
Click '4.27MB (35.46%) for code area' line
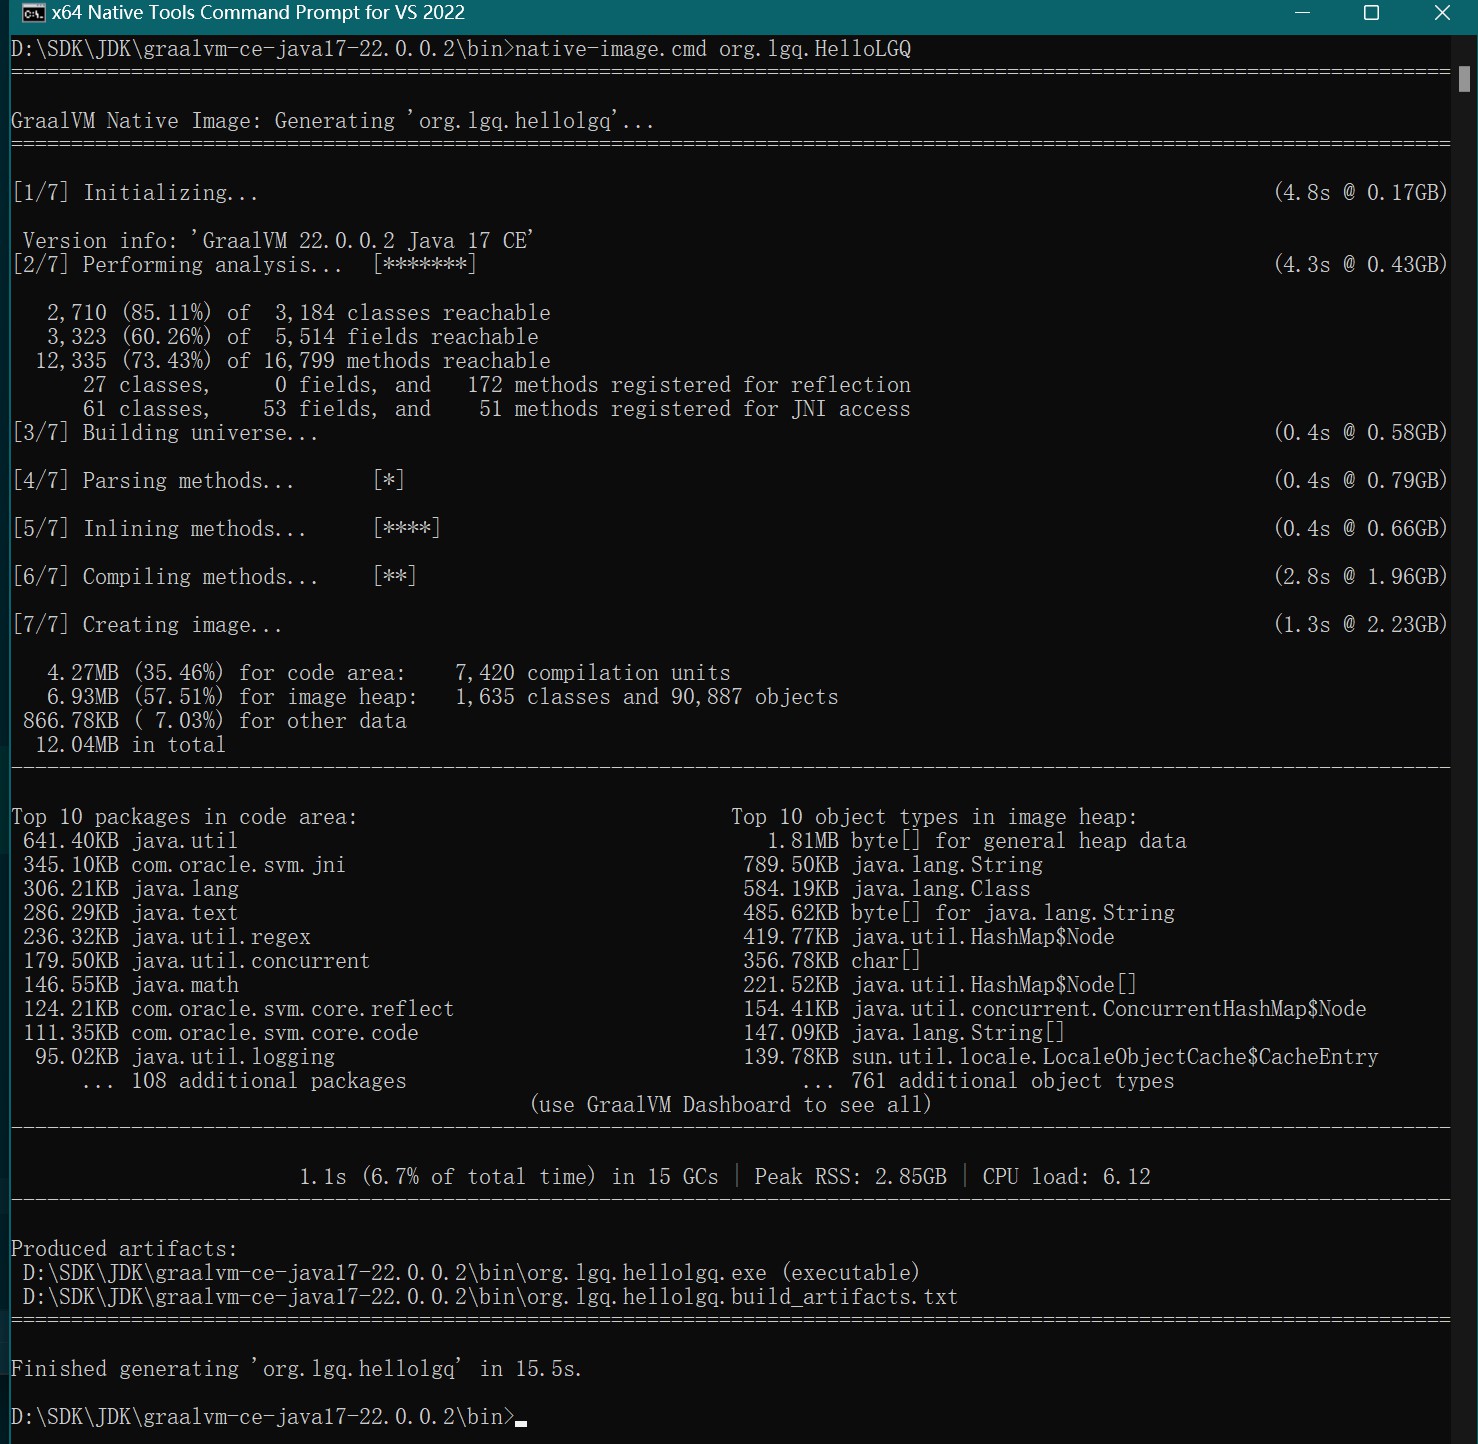[388, 673]
